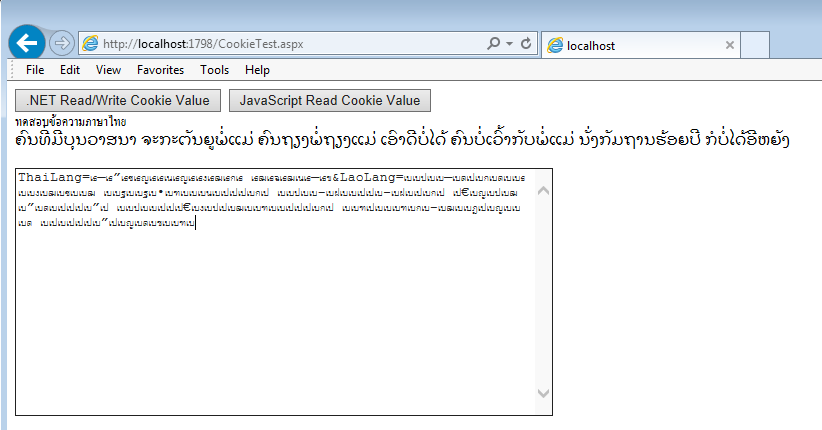The width and height of the screenshot is (822, 430).
Task: Select the localhost tab
Action: [x=641, y=46]
